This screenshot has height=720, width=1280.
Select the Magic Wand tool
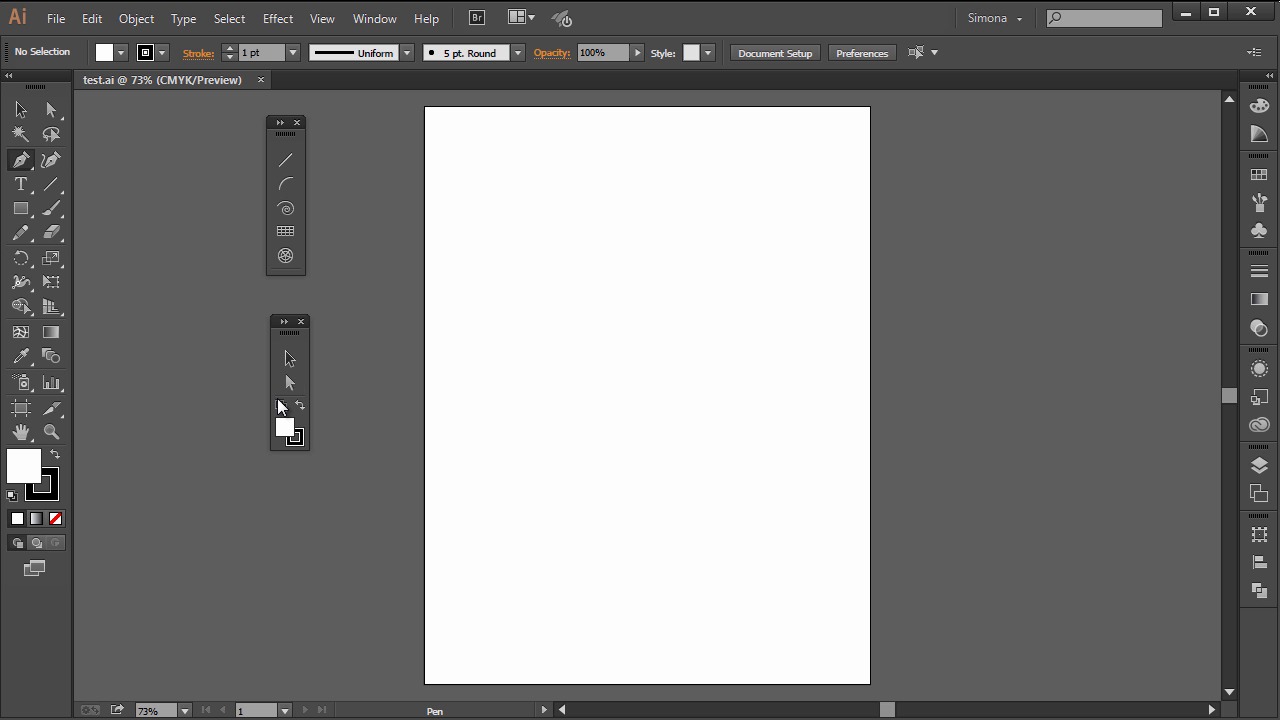21,134
